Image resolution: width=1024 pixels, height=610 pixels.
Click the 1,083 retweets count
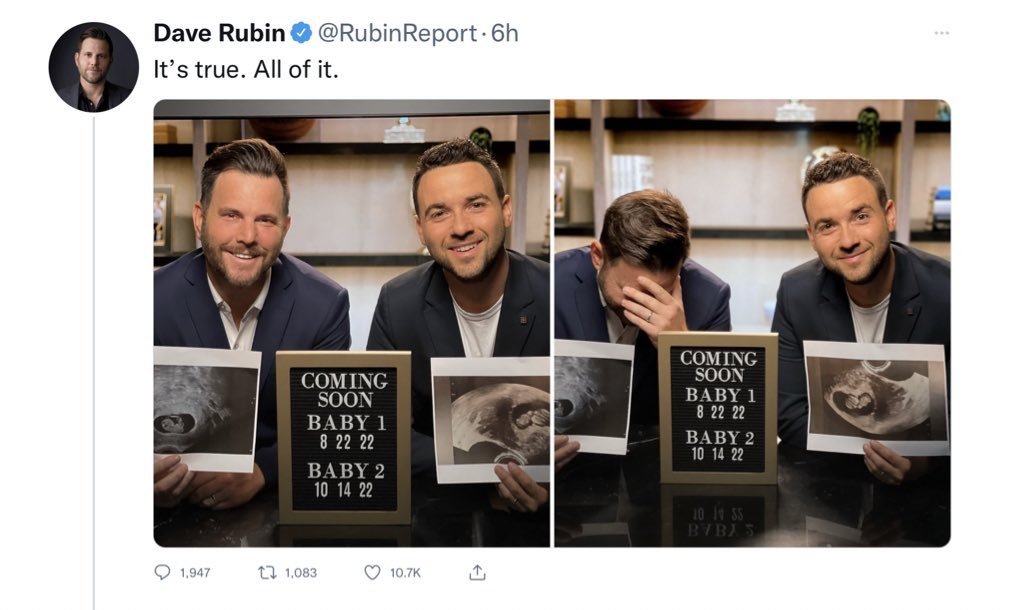click(300, 572)
